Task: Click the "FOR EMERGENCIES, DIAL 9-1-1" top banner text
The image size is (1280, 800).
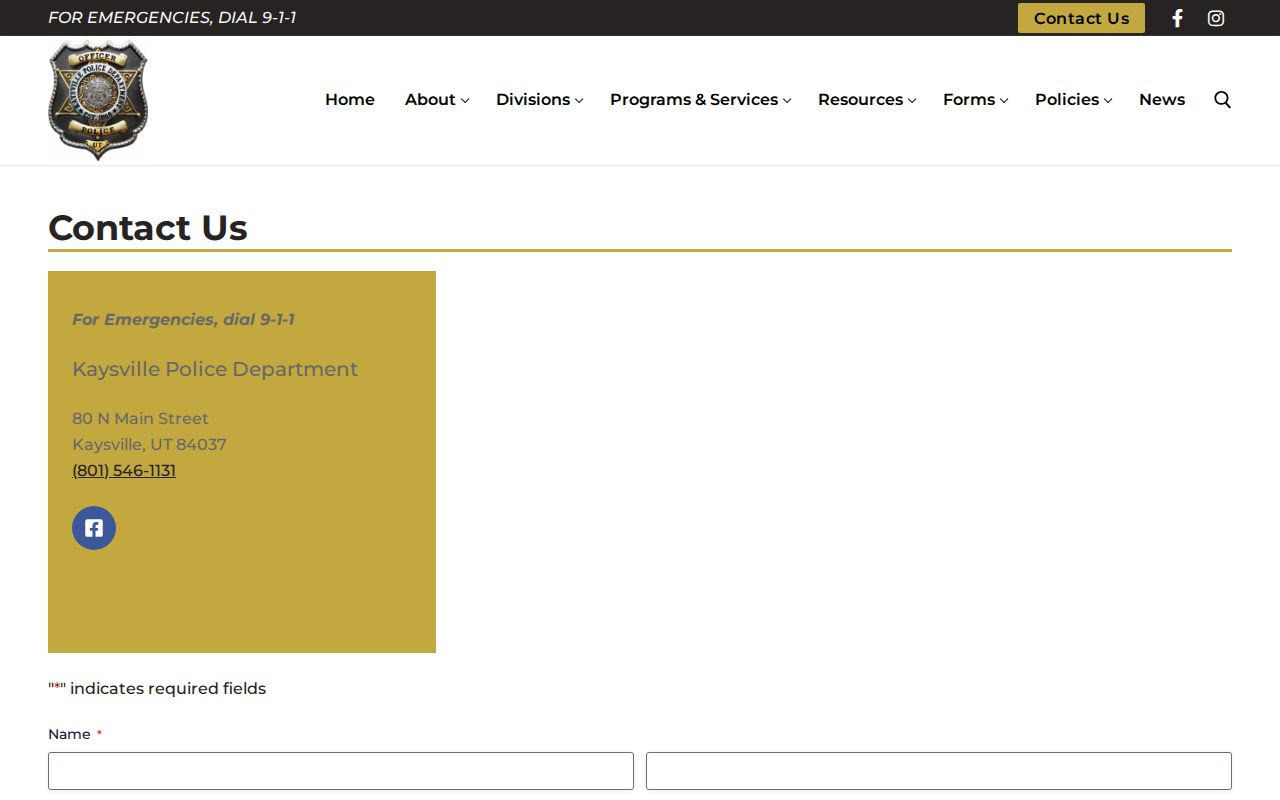Action: (x=172, y=18)
